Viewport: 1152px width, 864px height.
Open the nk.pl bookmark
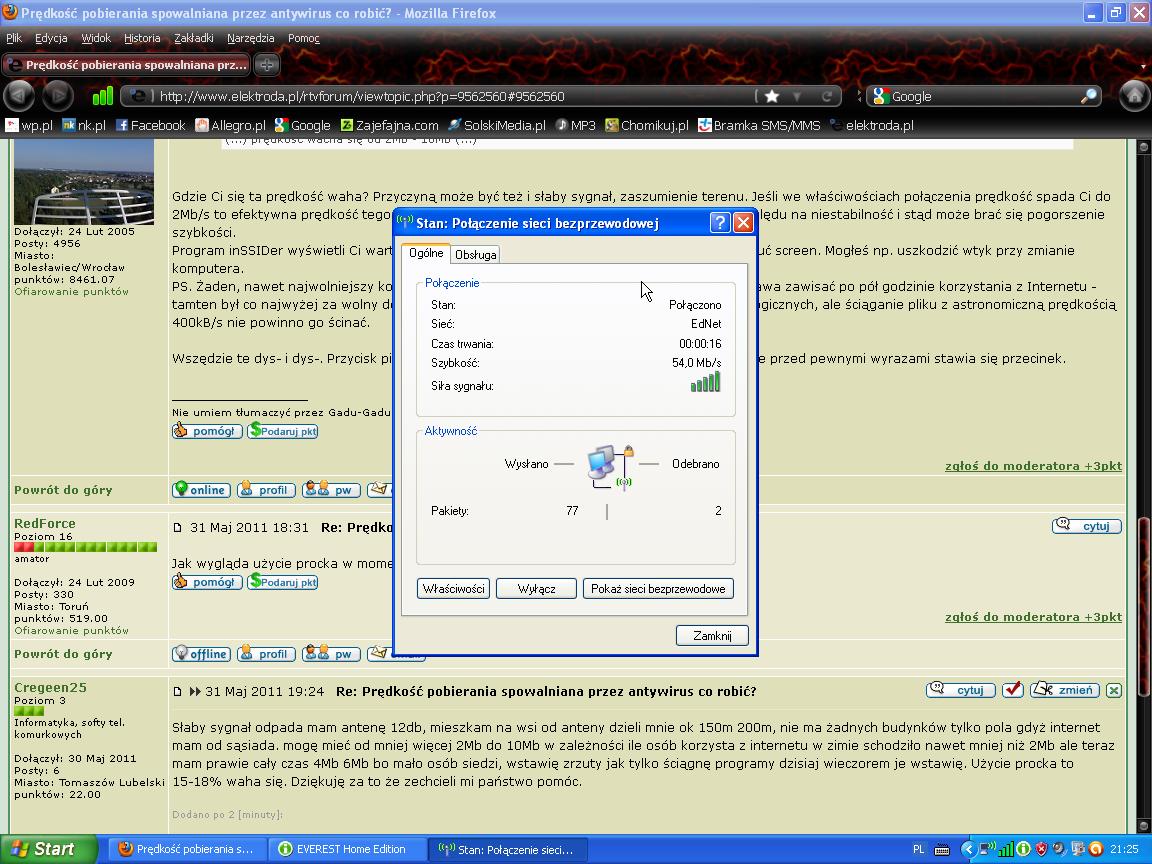point(84,126)
